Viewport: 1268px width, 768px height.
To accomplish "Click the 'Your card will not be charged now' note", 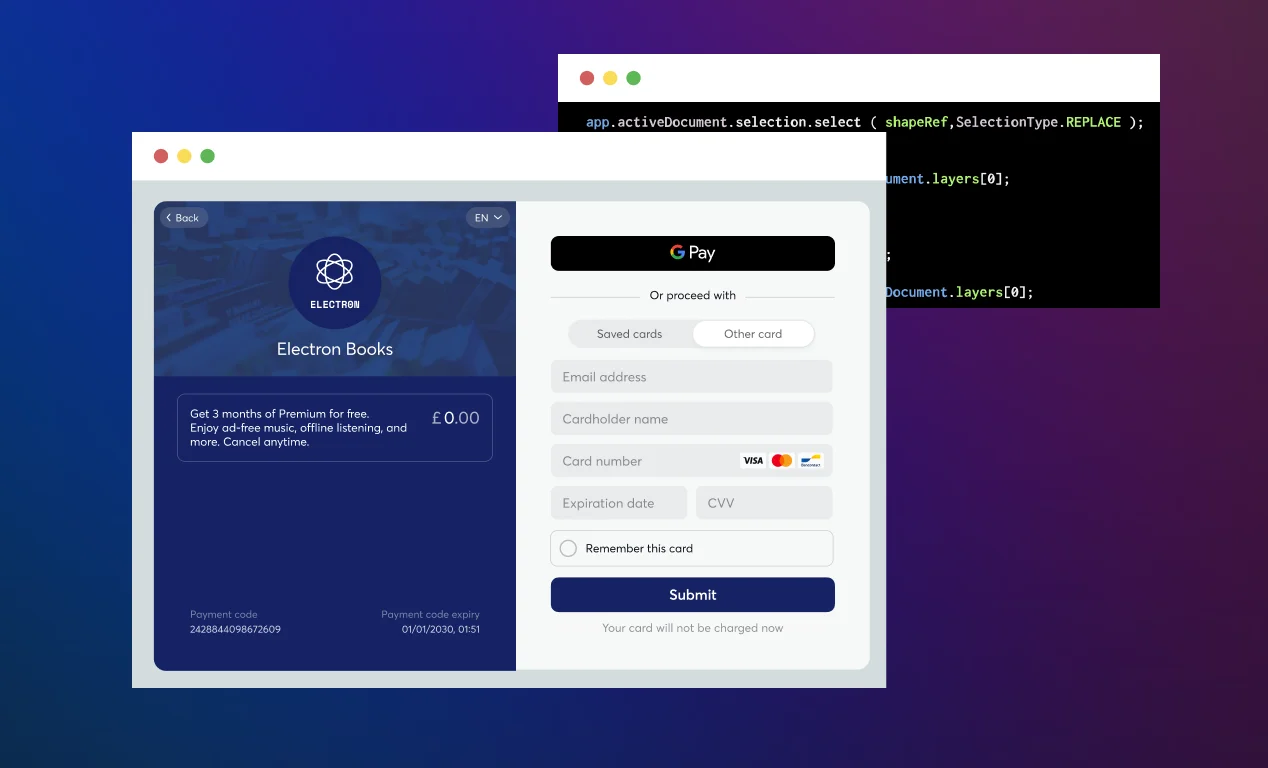I will point(692,628).
